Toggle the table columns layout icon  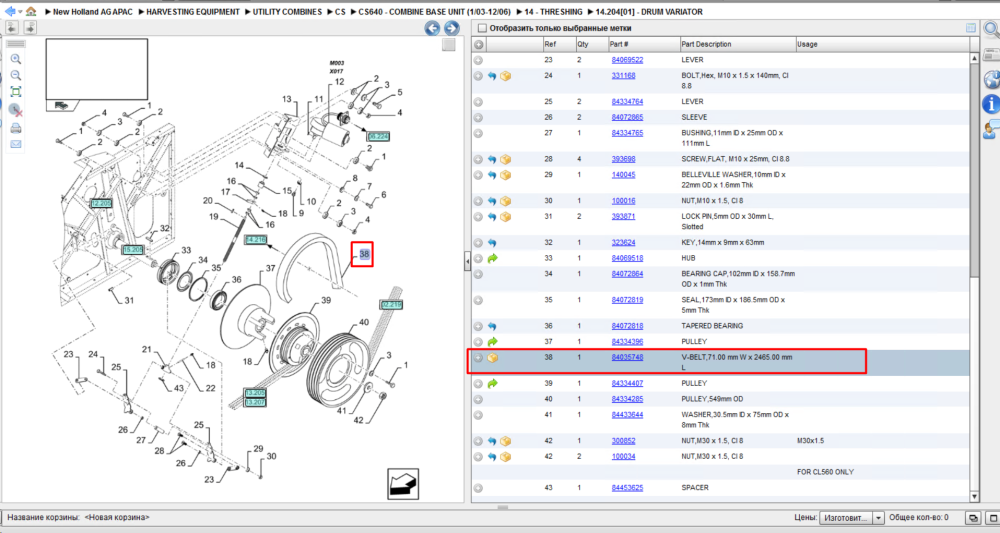pyautogui.click(x=971, y=28)
